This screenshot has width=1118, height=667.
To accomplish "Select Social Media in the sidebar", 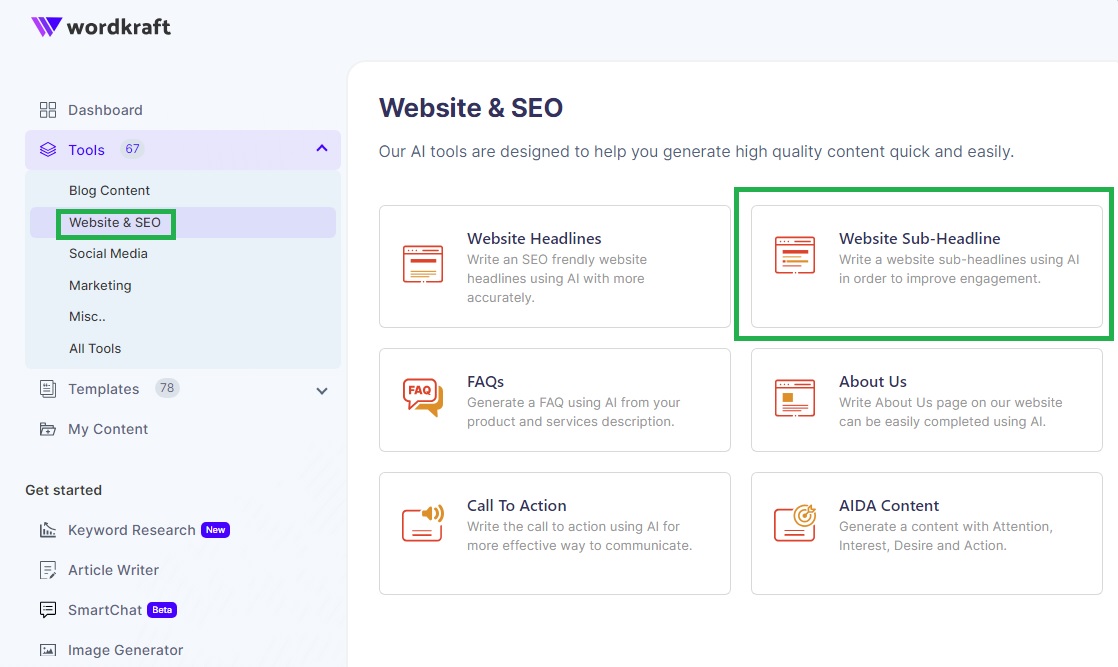I will pyautogui.click(x=108, y=253).
